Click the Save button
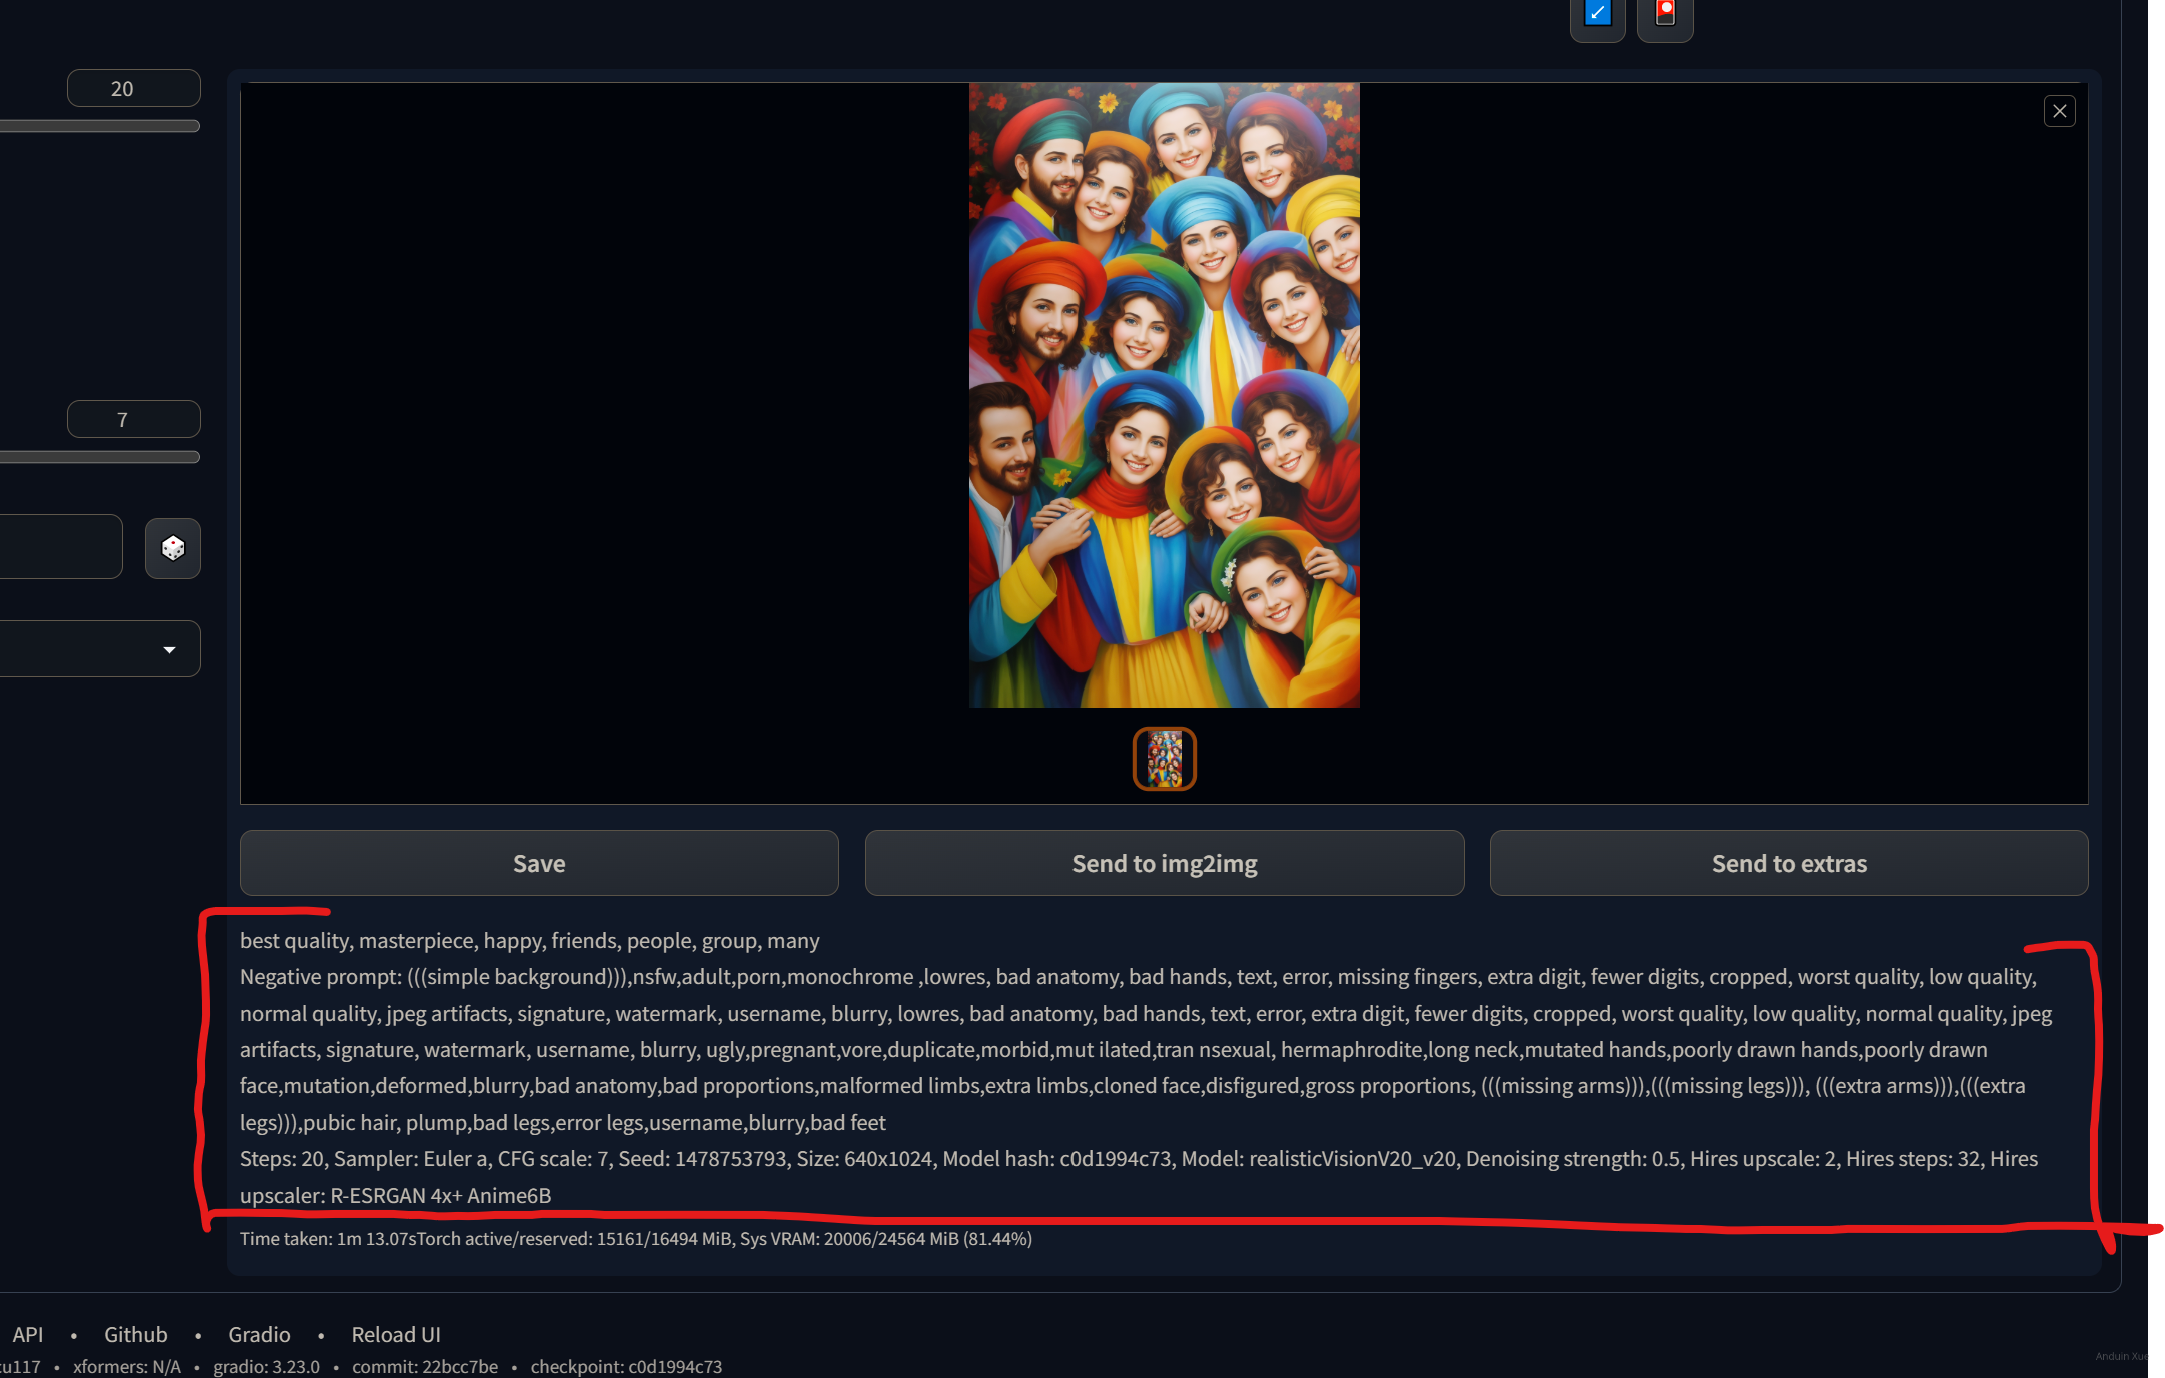This screenshot has width=2165, height=1378. click(539, 863)
